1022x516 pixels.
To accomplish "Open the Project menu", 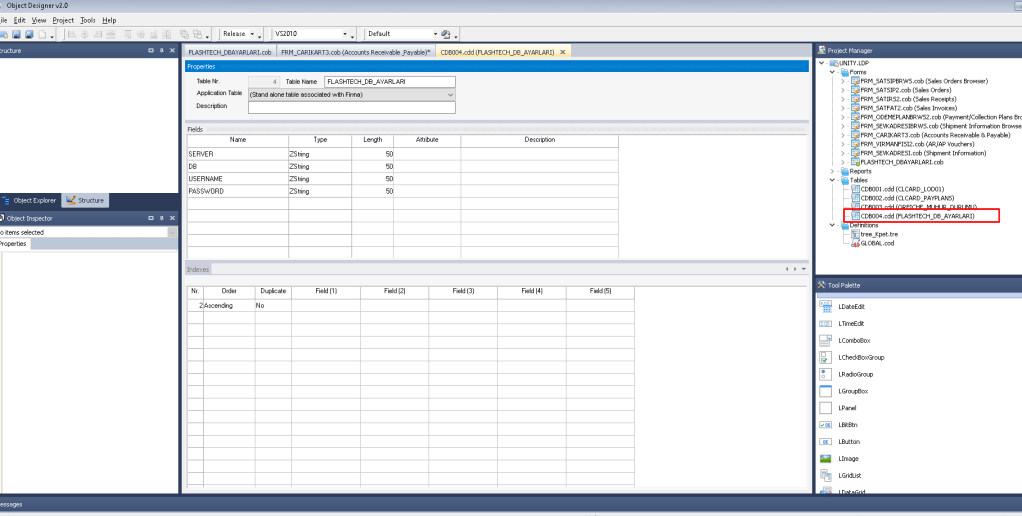I will [x=63, y=20].
